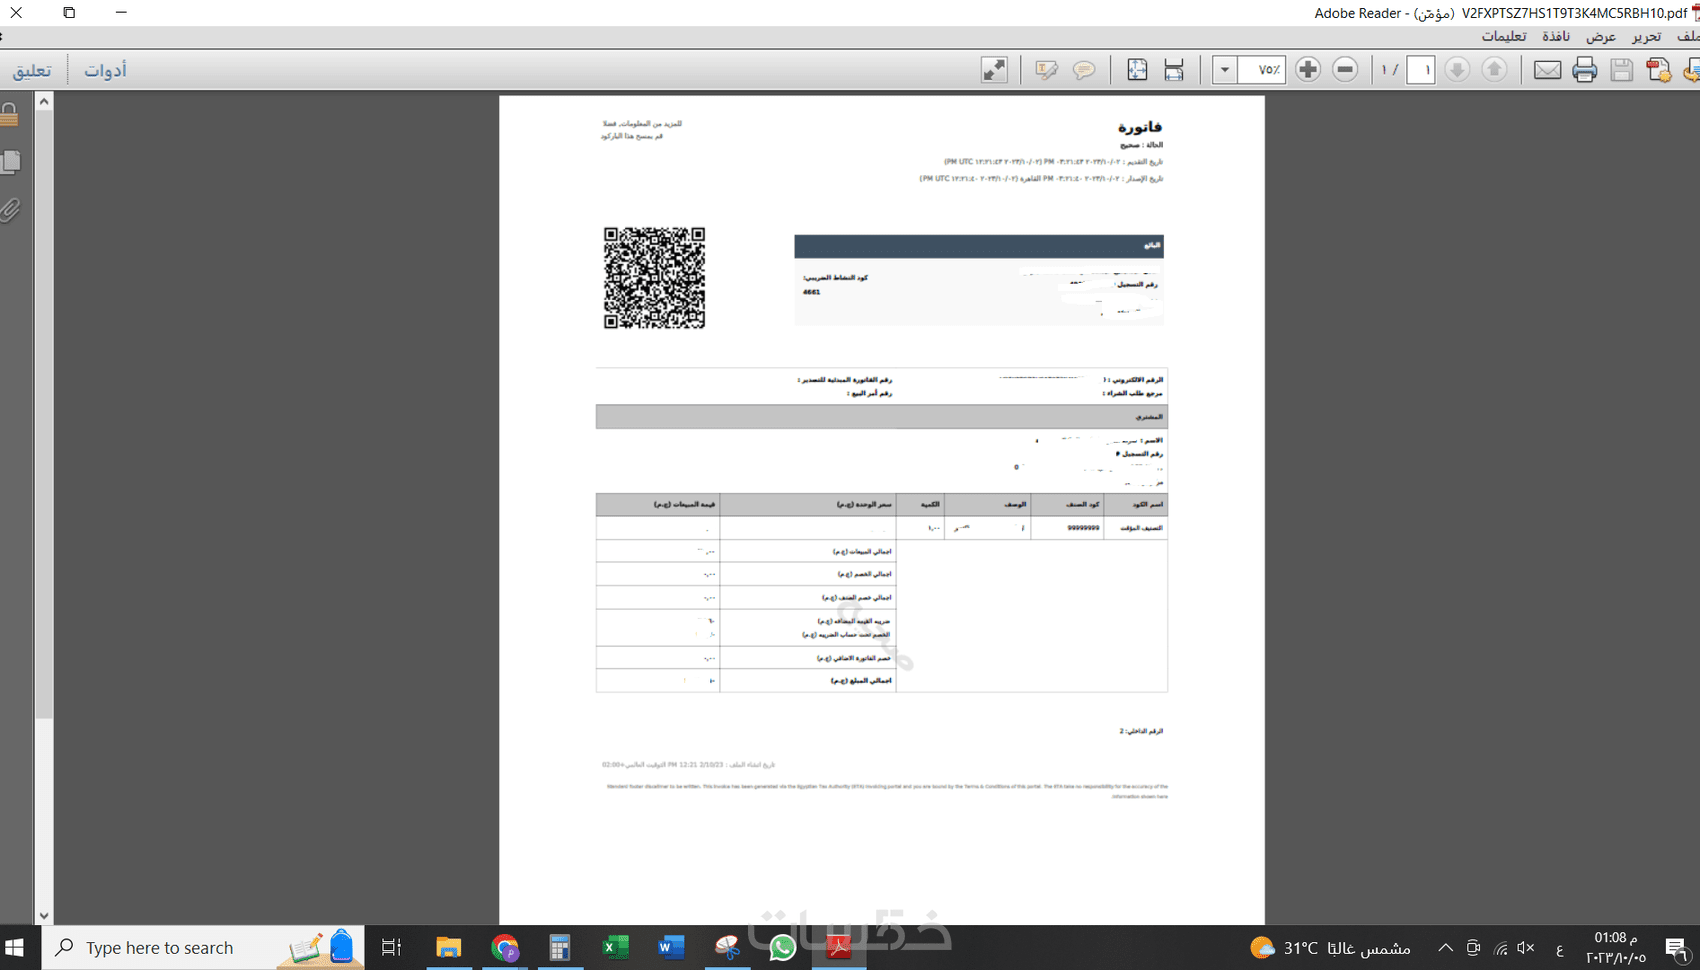
Task: Select the Highlight text tool
Action: click(1046, 70)
